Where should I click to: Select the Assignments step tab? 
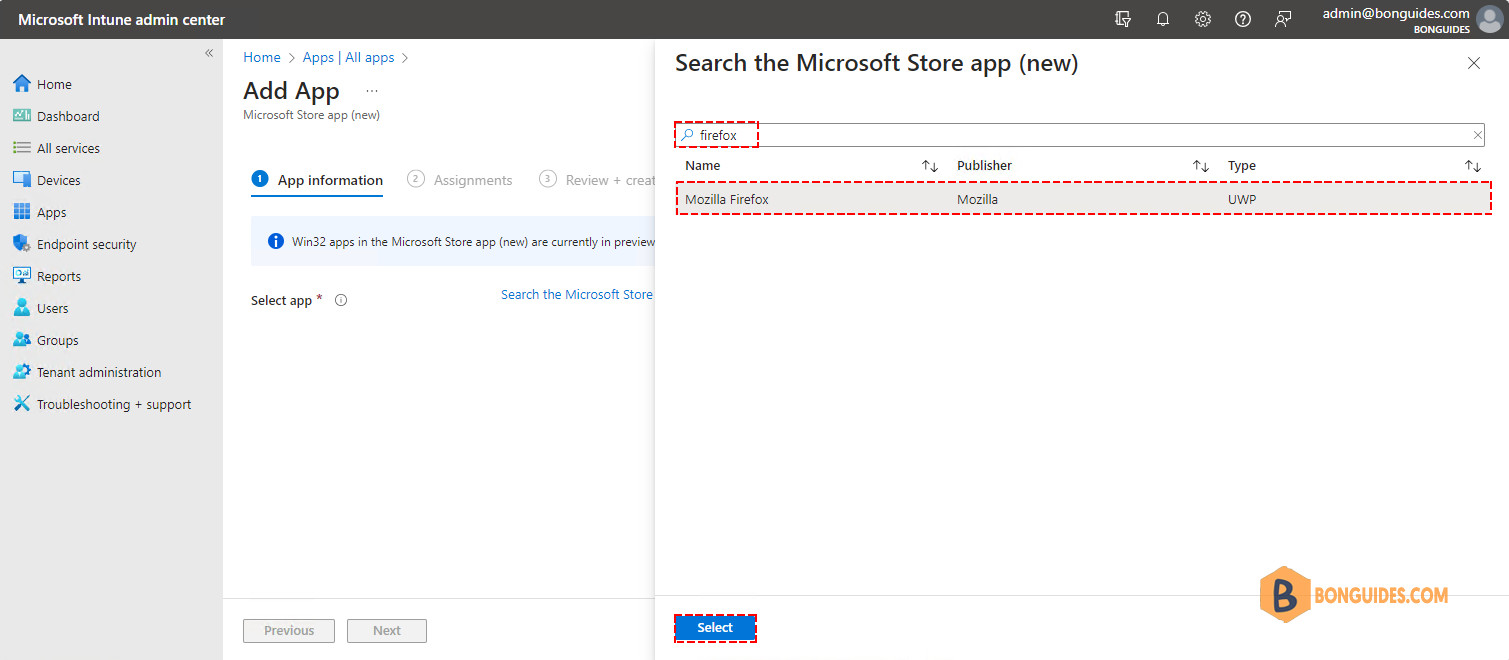pyautogui.click(x=460, y=180)
